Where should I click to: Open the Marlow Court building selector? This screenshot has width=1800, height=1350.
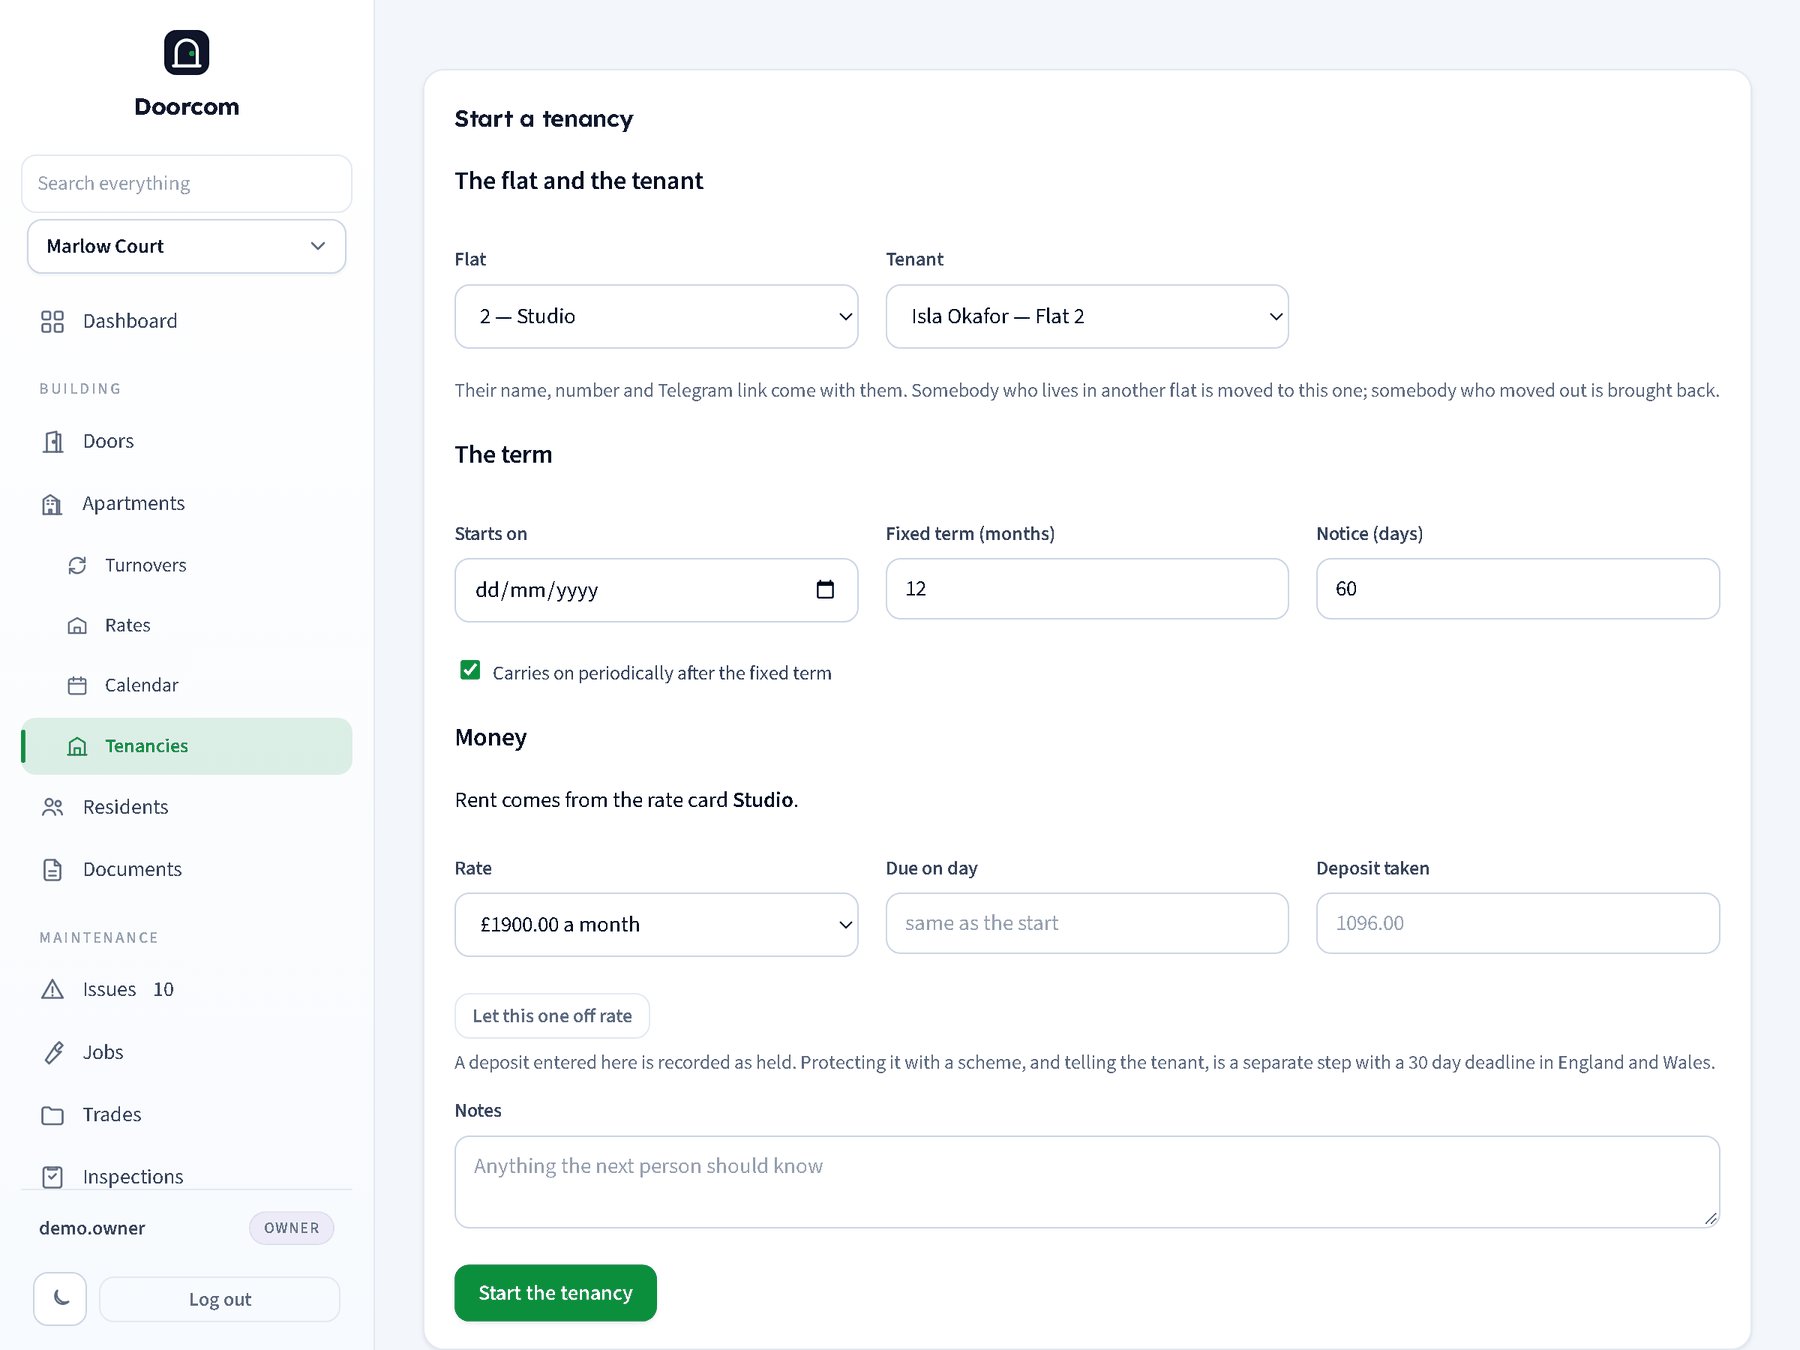(186, 246)
